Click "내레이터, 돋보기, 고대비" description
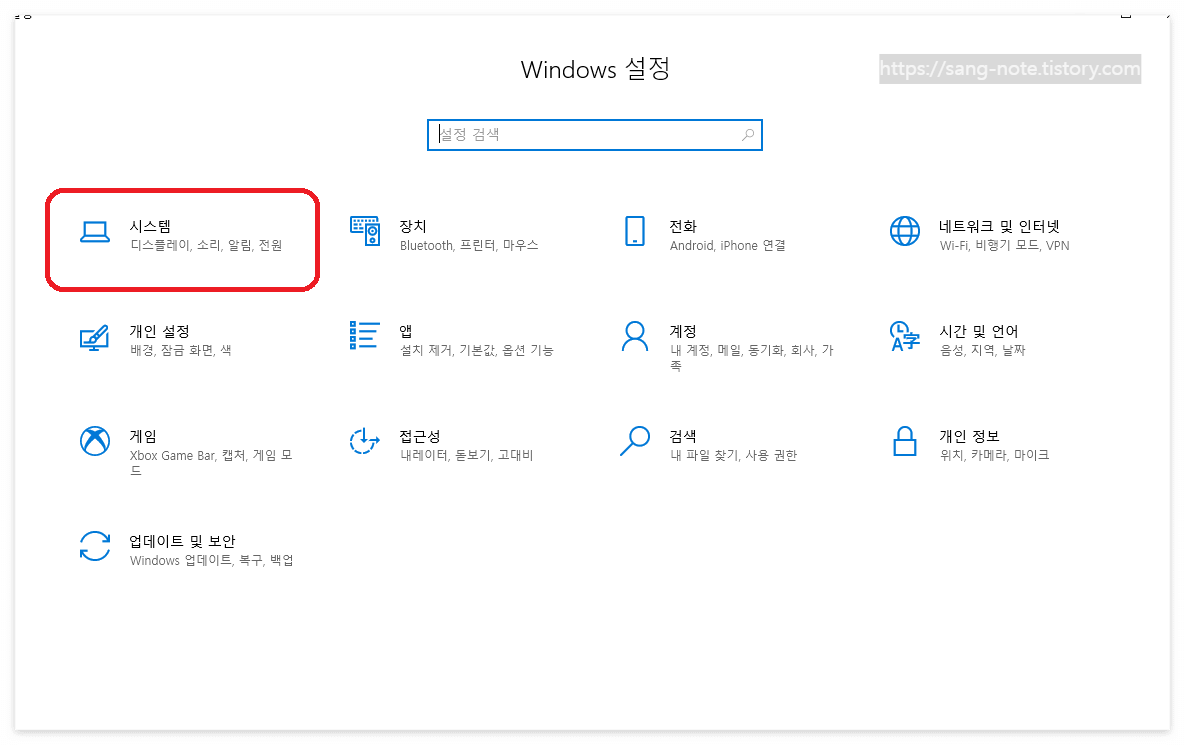The width and height of the screenshot is (1185, 745). click(x=467, y=456)
